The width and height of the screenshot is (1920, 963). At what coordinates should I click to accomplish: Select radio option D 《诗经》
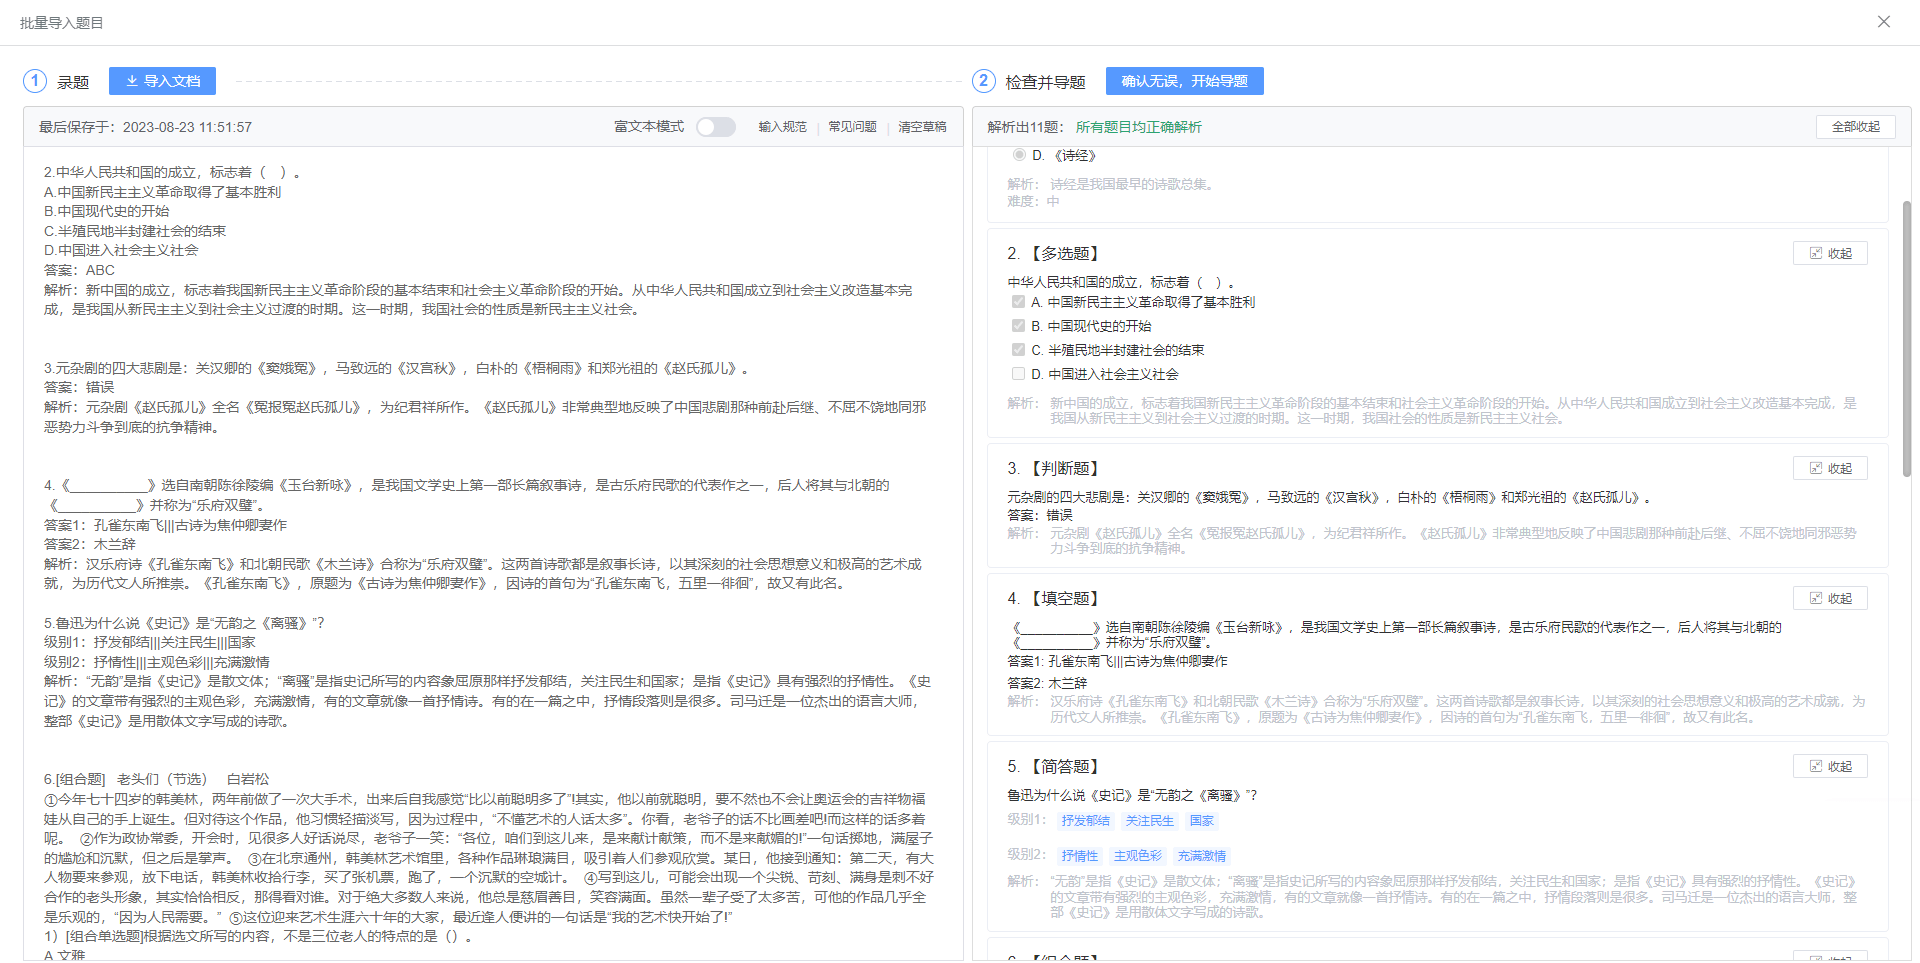(1019, 155)
